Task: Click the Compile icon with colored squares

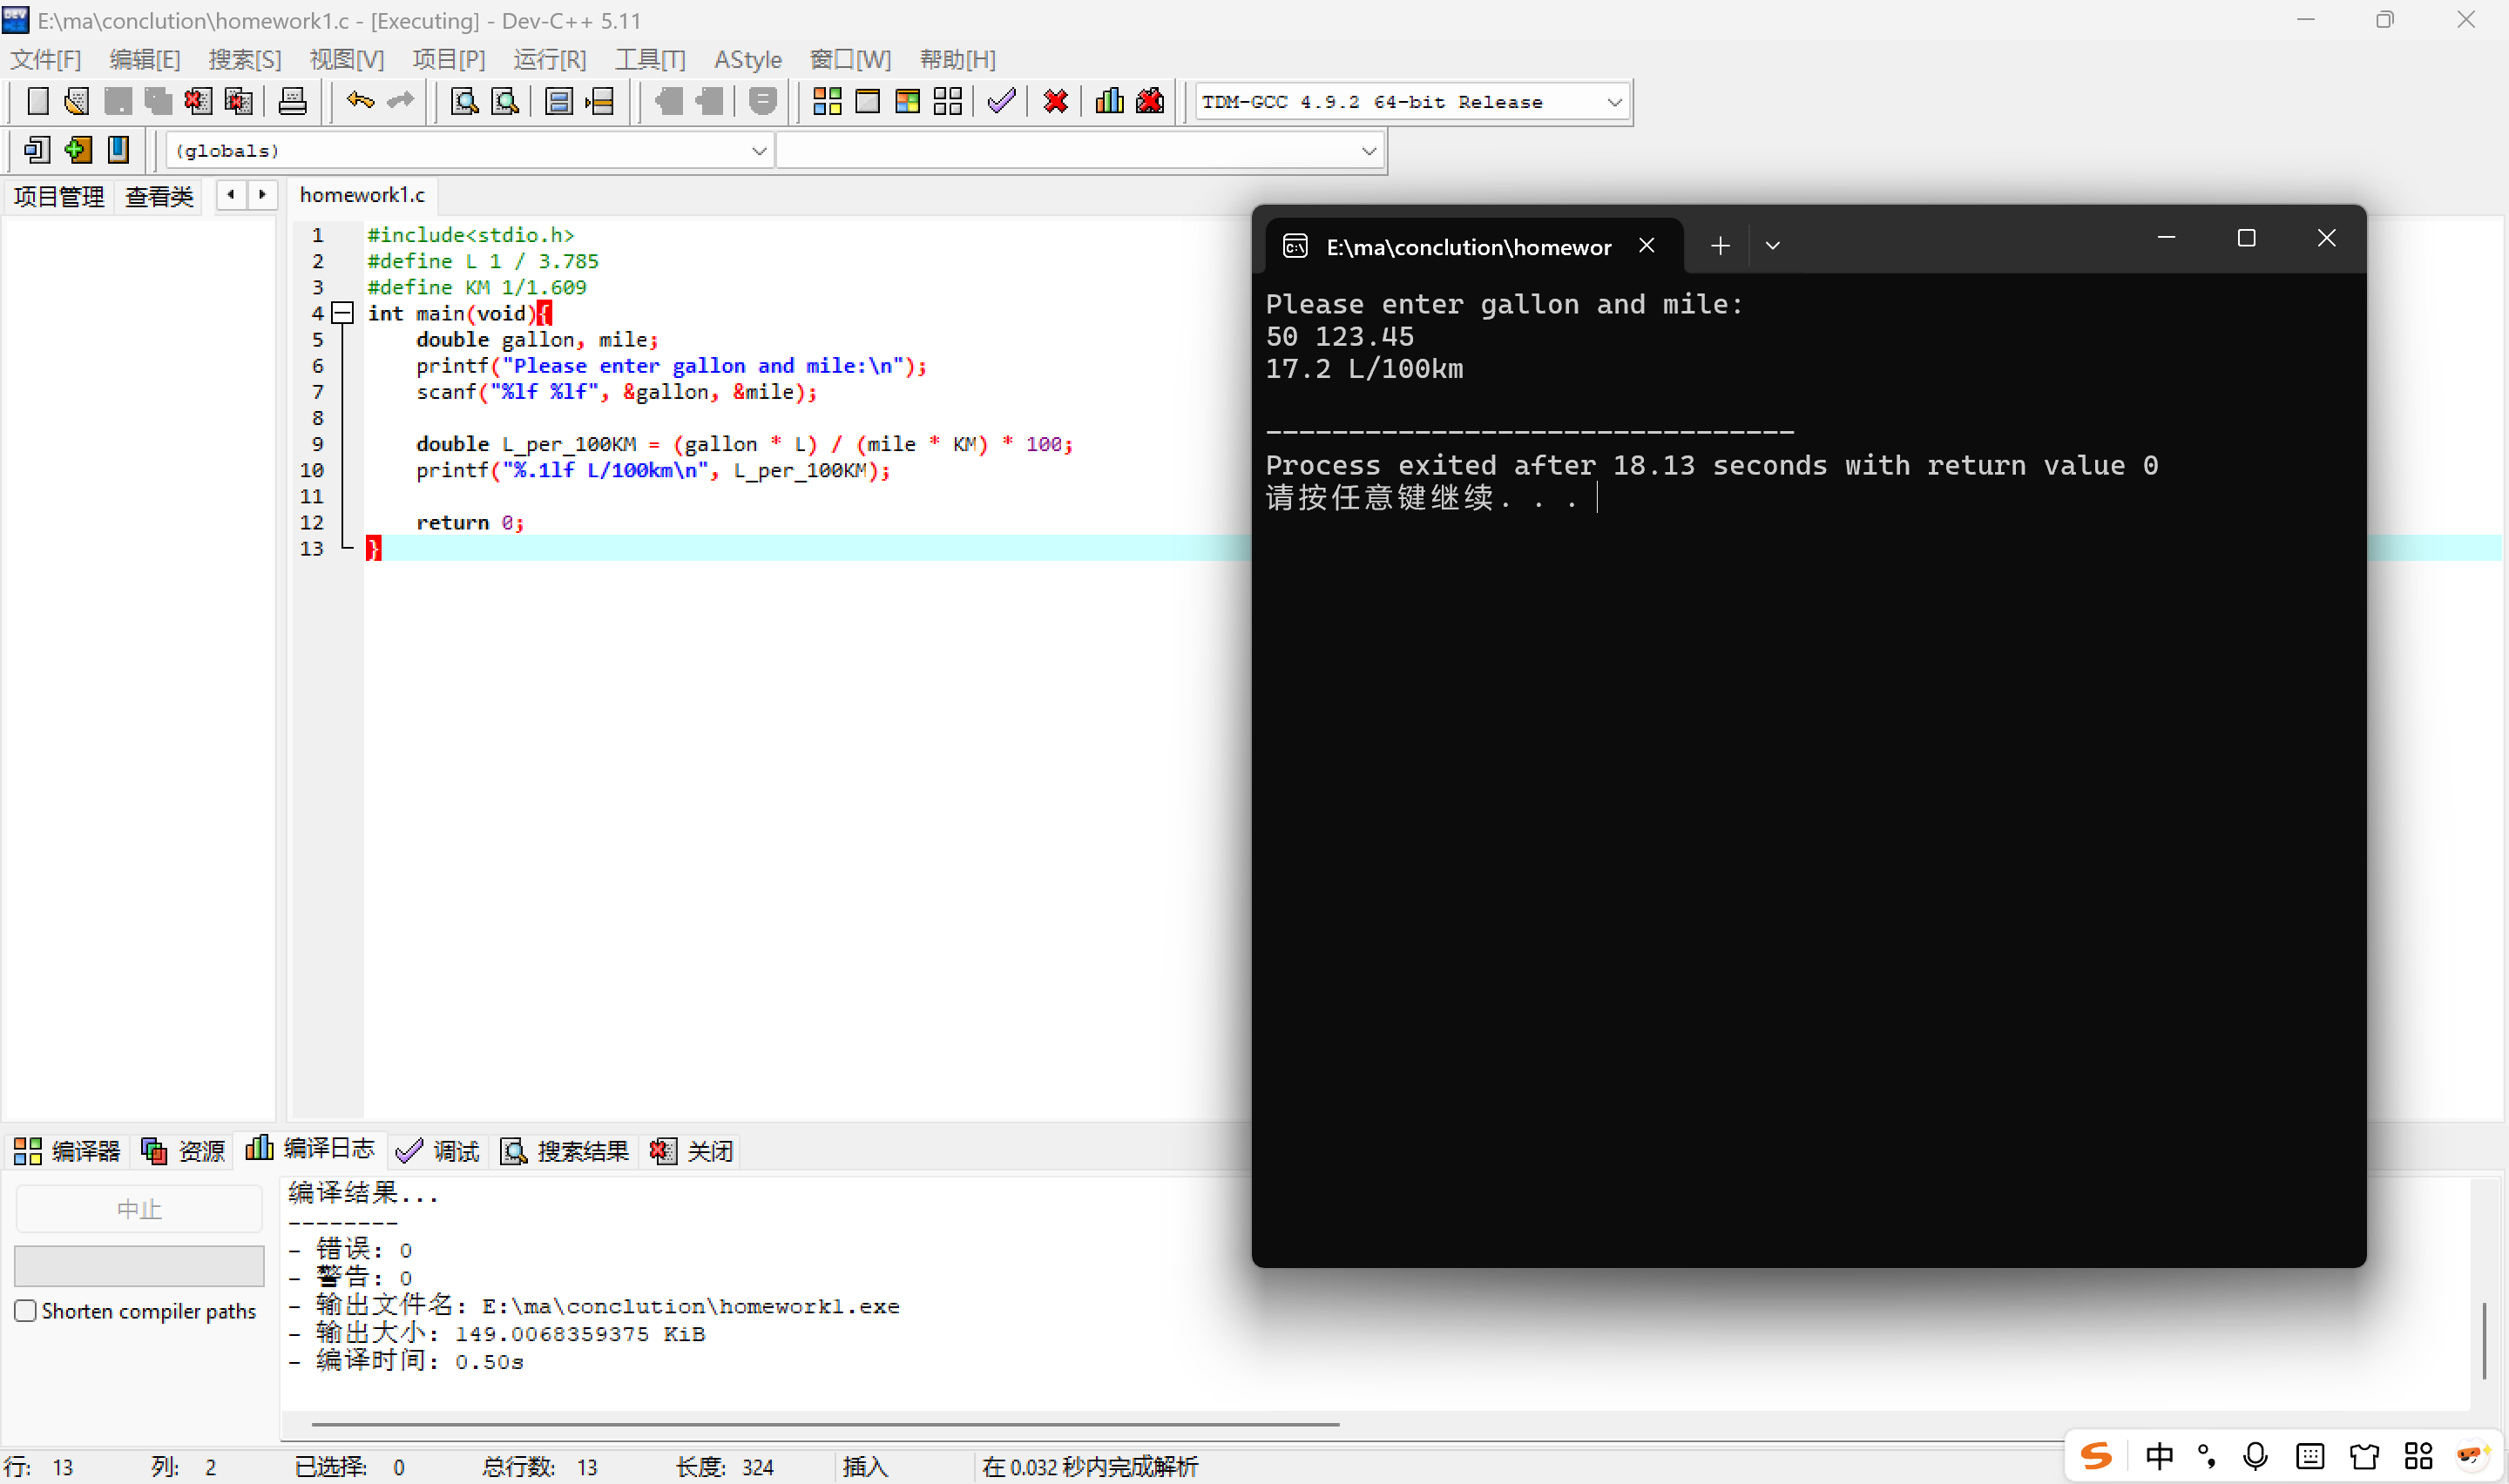Action: [827, 101]
